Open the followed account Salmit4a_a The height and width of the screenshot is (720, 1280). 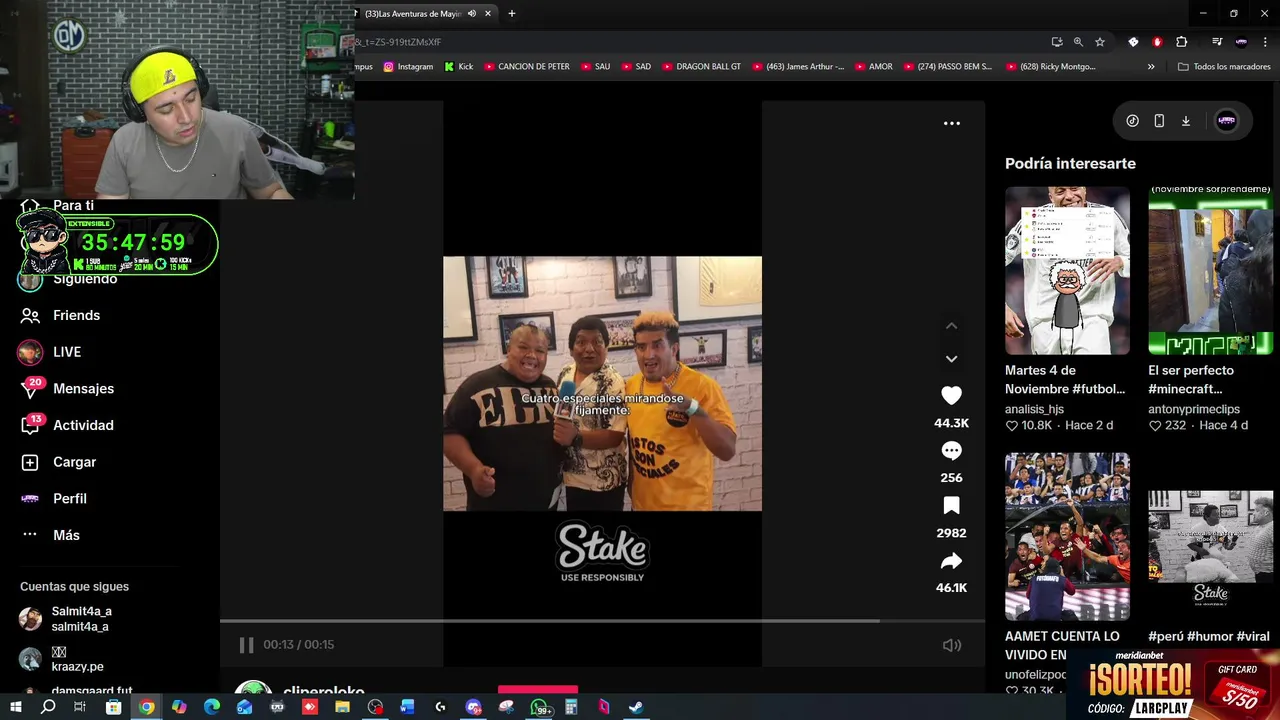click(66, 619)
